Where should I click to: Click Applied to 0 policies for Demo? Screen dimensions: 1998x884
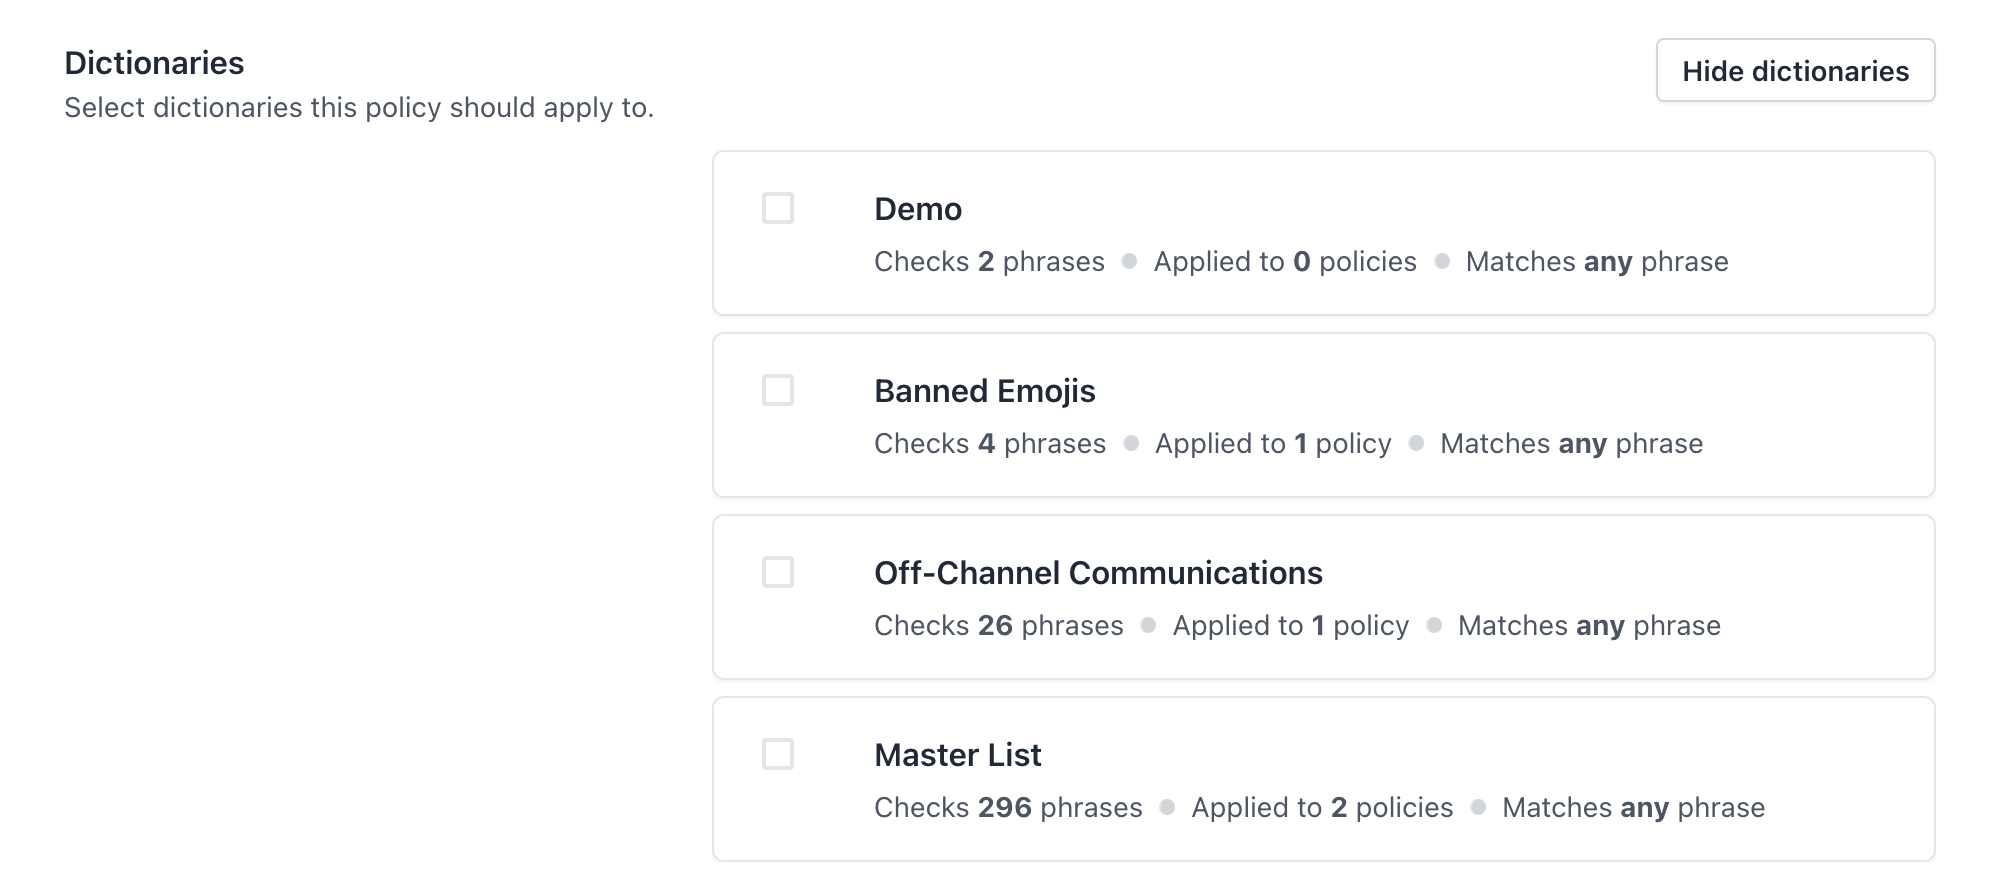pyautogui.click(x=1284, y=261)
